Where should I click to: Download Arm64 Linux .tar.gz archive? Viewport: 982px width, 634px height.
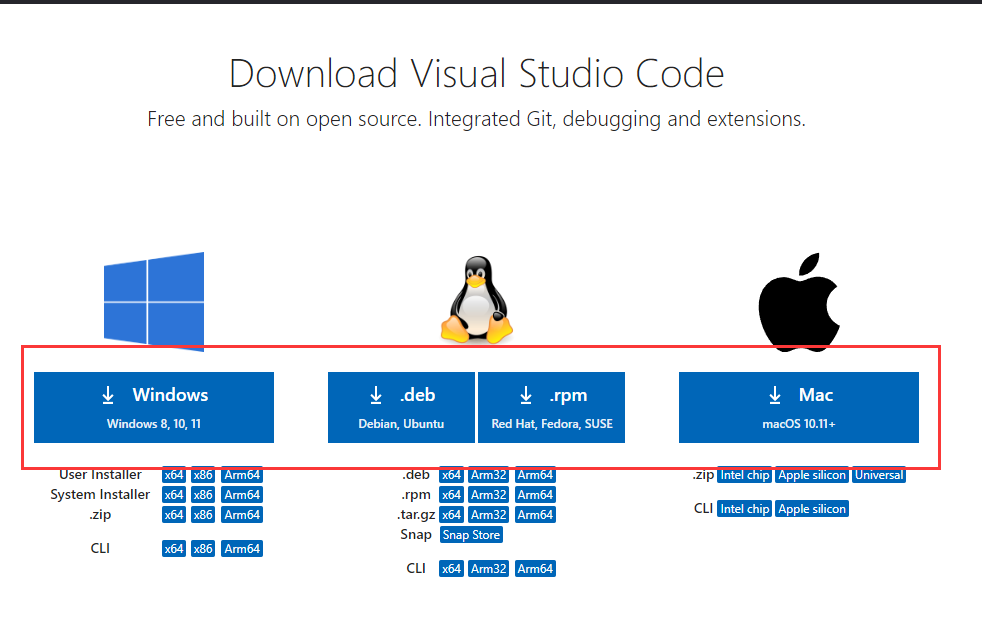point(535,515)
